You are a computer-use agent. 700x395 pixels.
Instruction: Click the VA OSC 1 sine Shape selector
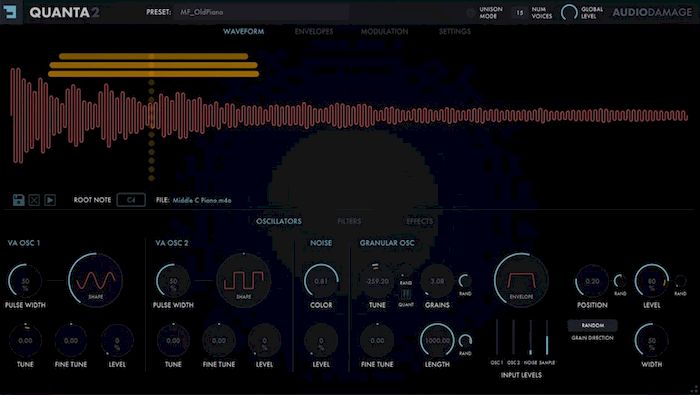point(95,280)
